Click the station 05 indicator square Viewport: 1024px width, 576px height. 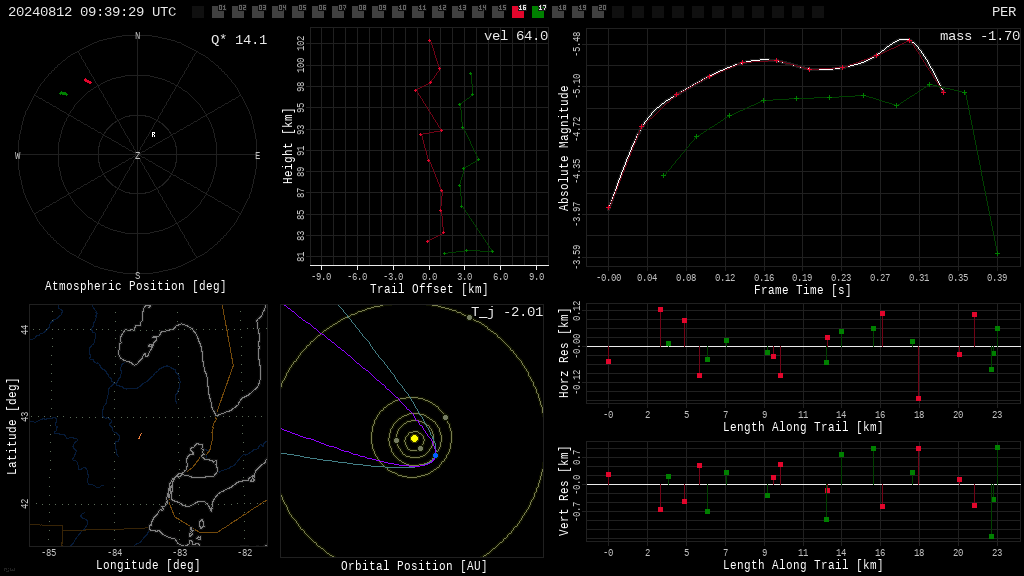coord(298,12)
